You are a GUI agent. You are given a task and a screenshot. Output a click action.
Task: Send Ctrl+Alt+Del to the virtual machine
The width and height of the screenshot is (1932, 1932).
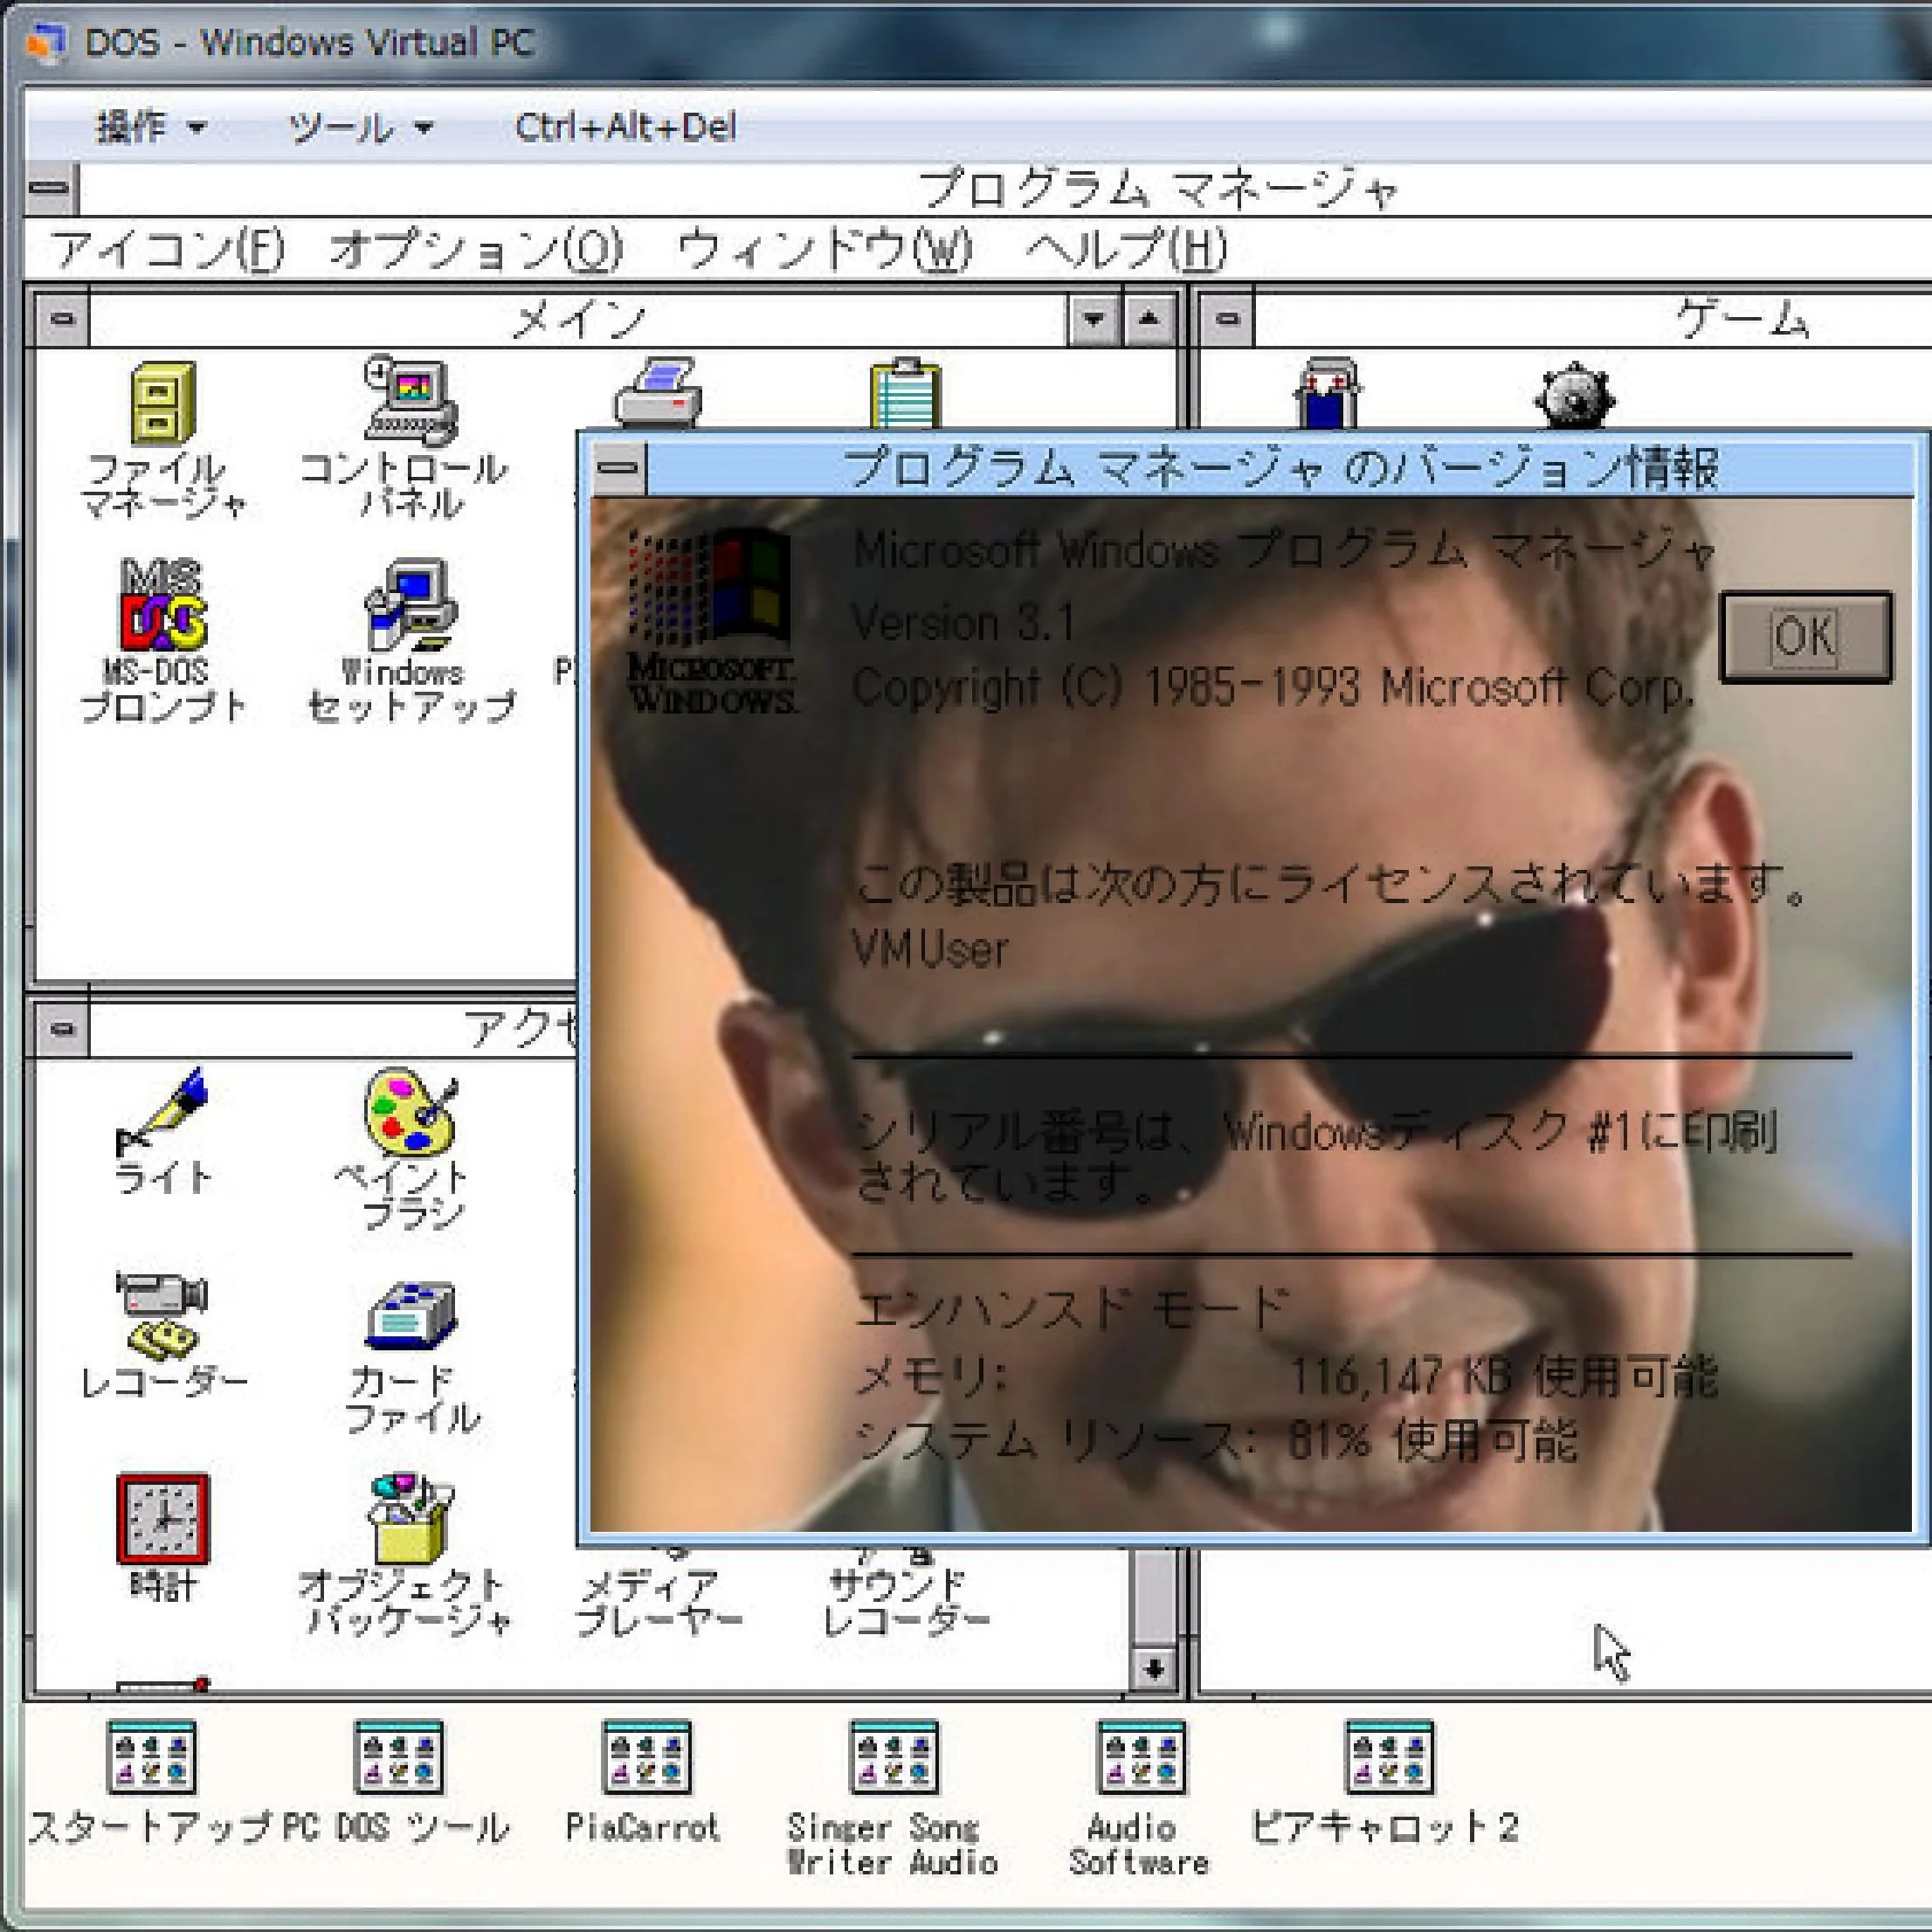click(626, 127)
